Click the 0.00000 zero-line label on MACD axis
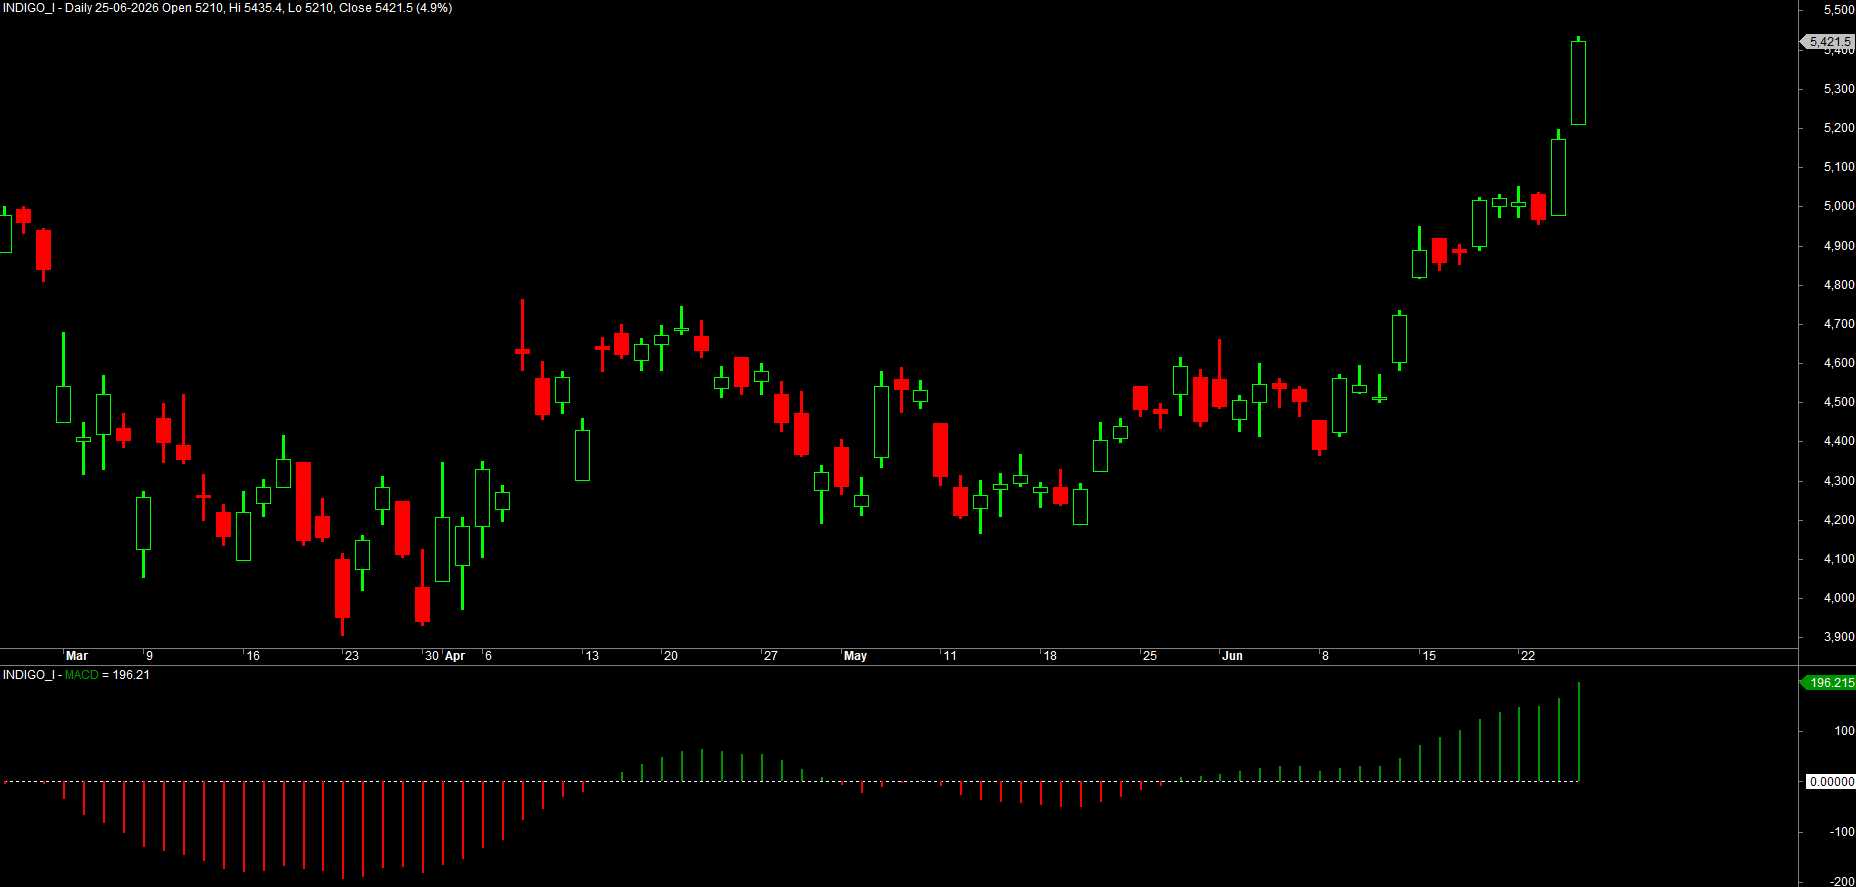Image resolution: width=1856 pixels, height=887 pixels. coord(1831,782)
